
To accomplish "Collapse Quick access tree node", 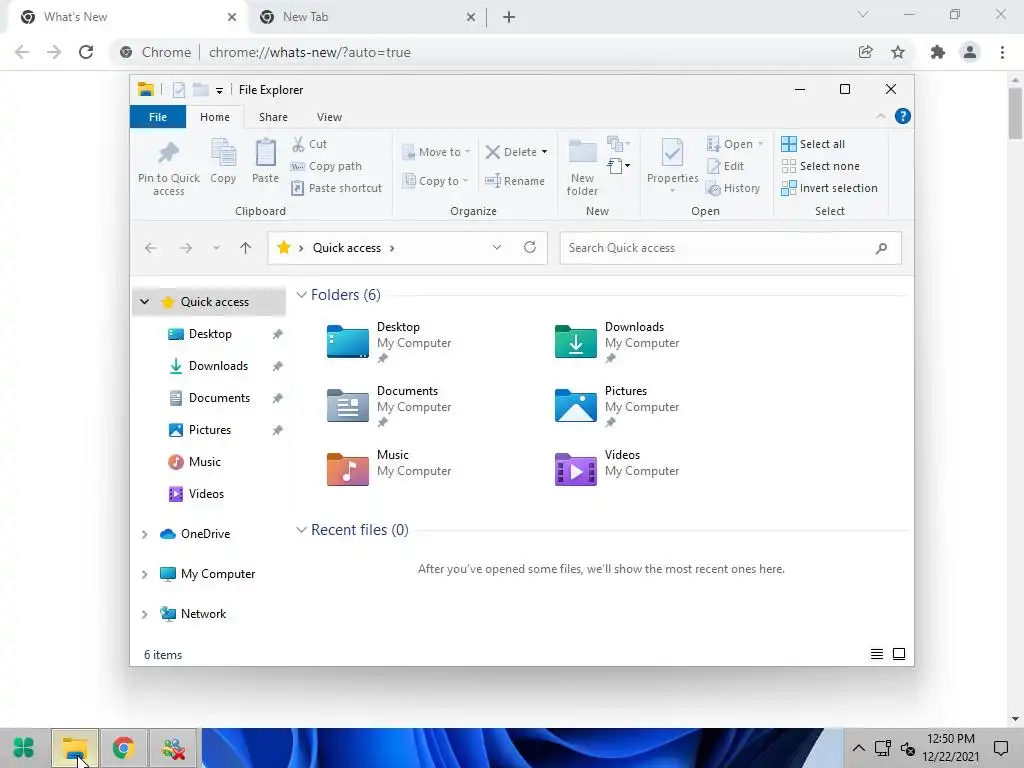I will [144, 302].
